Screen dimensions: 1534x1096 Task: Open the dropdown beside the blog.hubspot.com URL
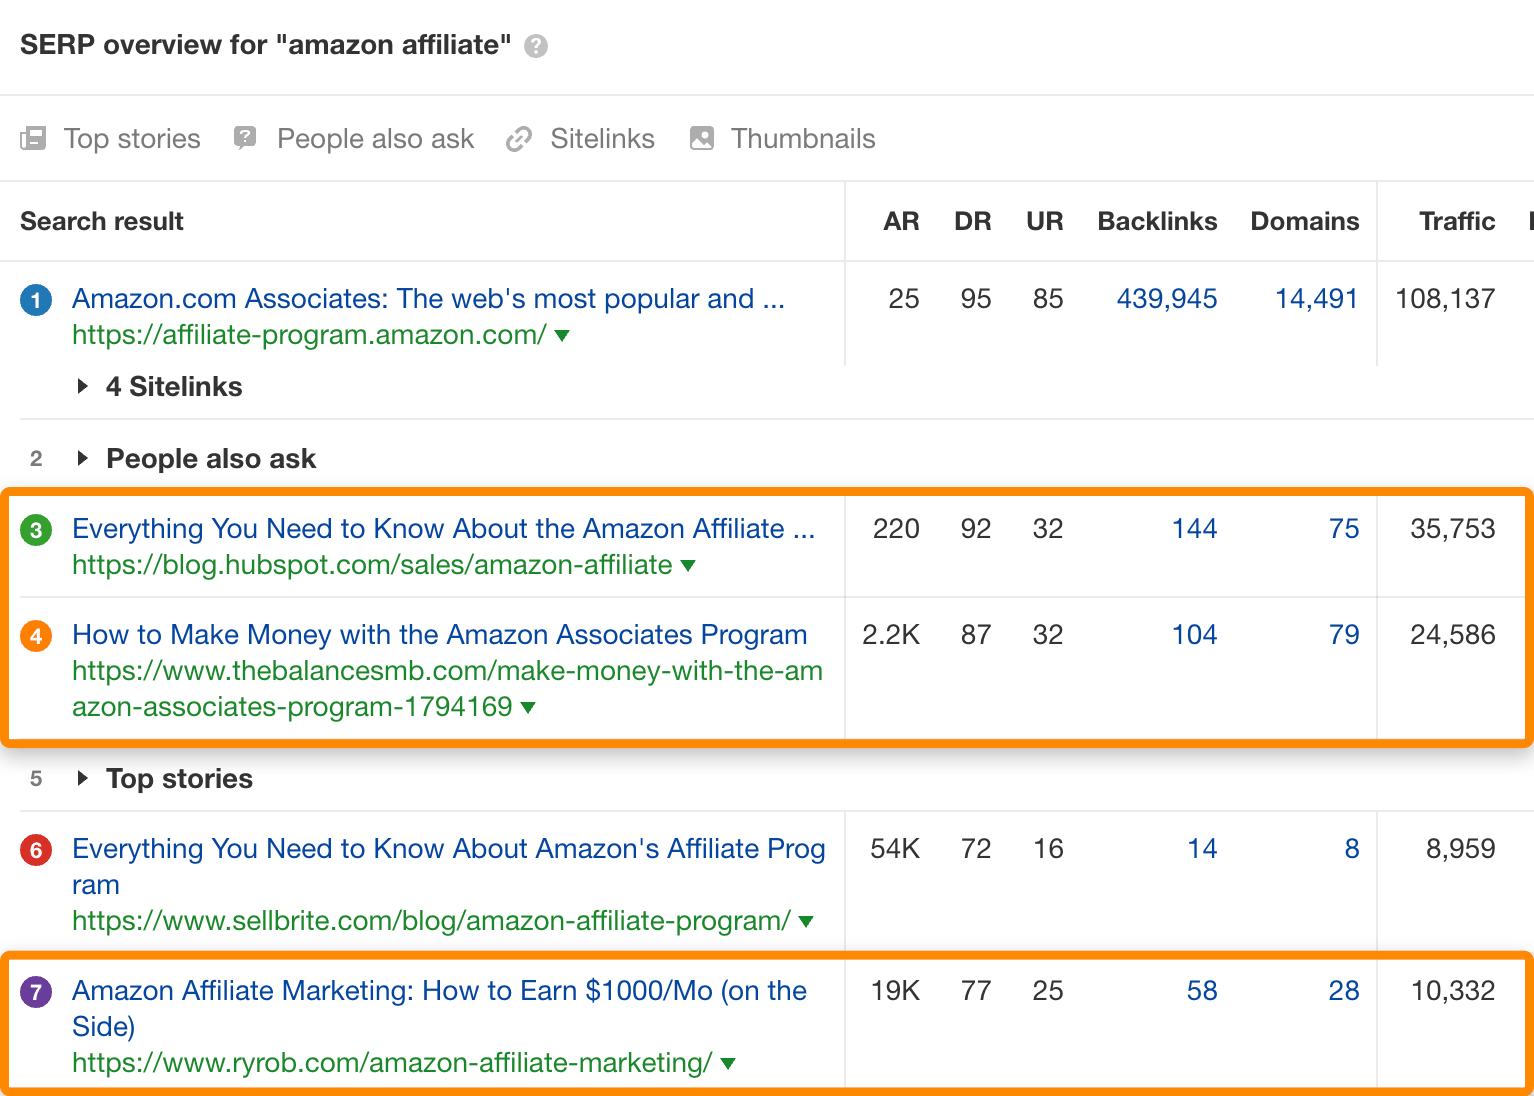(688, 566)
